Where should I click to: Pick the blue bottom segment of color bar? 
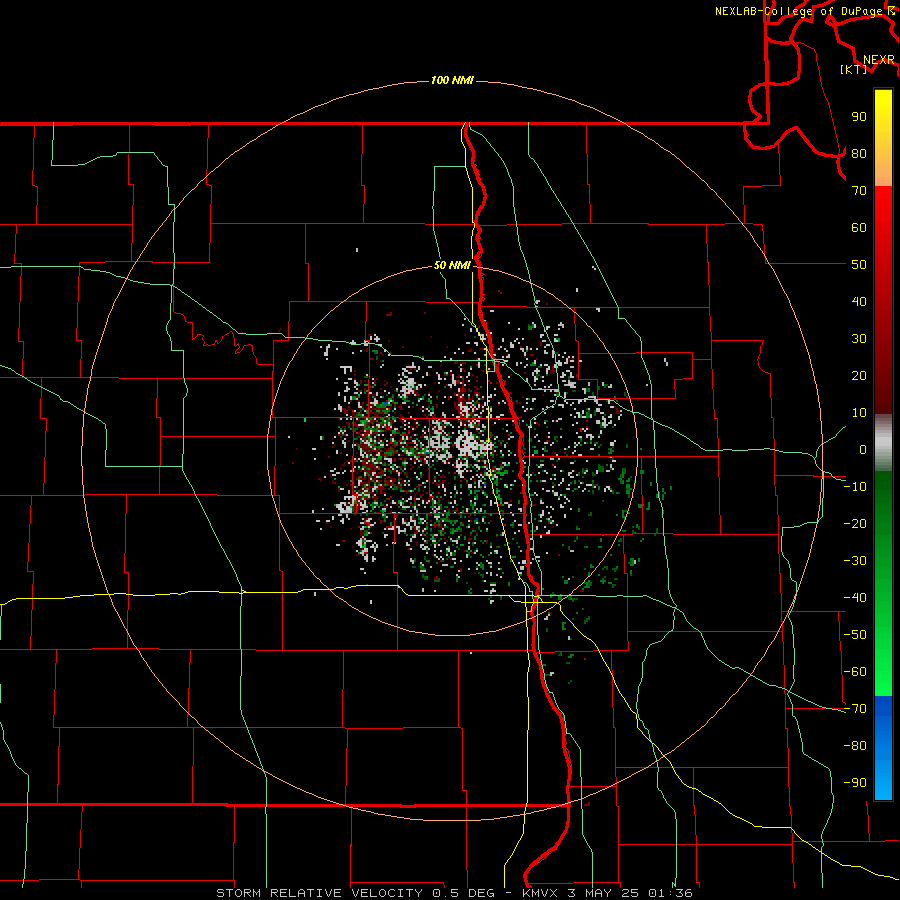coord(883,748)
